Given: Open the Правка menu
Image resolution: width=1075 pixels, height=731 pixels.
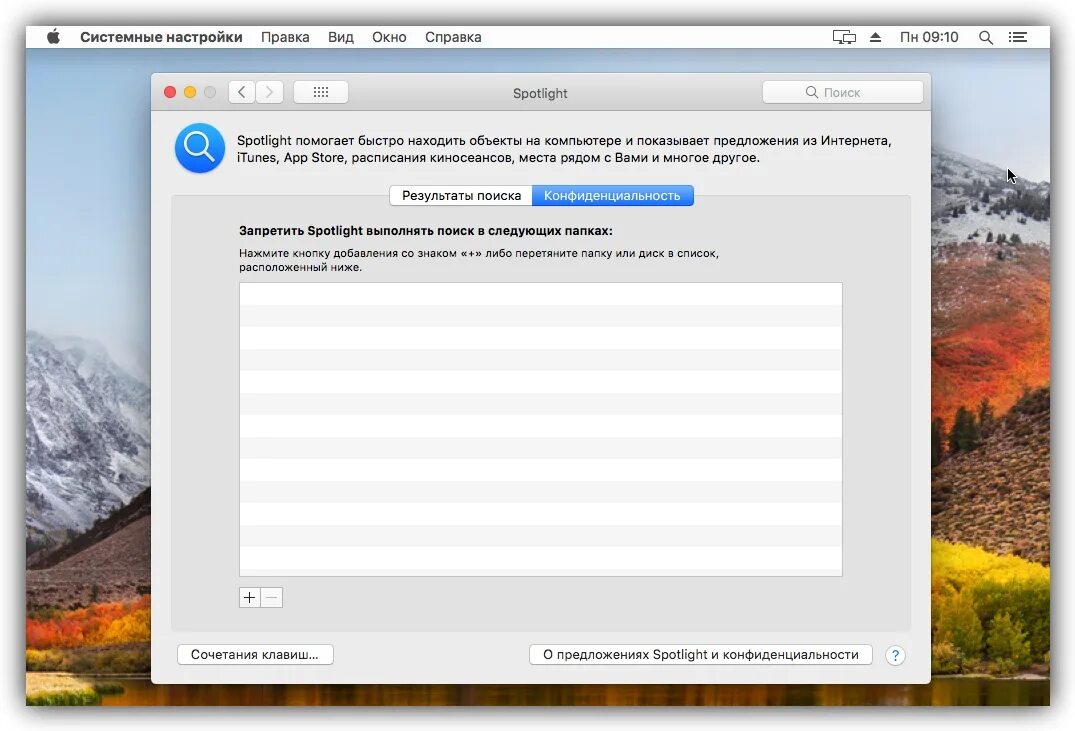Looking at the screenshot, I should (x=285, y=37).
